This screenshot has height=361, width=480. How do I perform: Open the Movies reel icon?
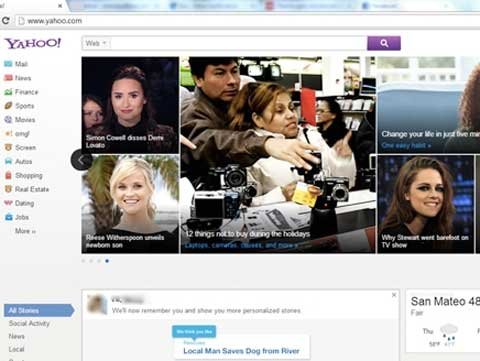tap(8, 120)
